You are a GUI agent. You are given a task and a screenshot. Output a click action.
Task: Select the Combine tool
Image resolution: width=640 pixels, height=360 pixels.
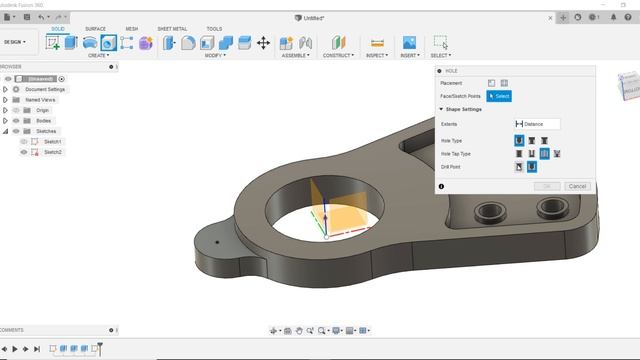pos(226,42)
